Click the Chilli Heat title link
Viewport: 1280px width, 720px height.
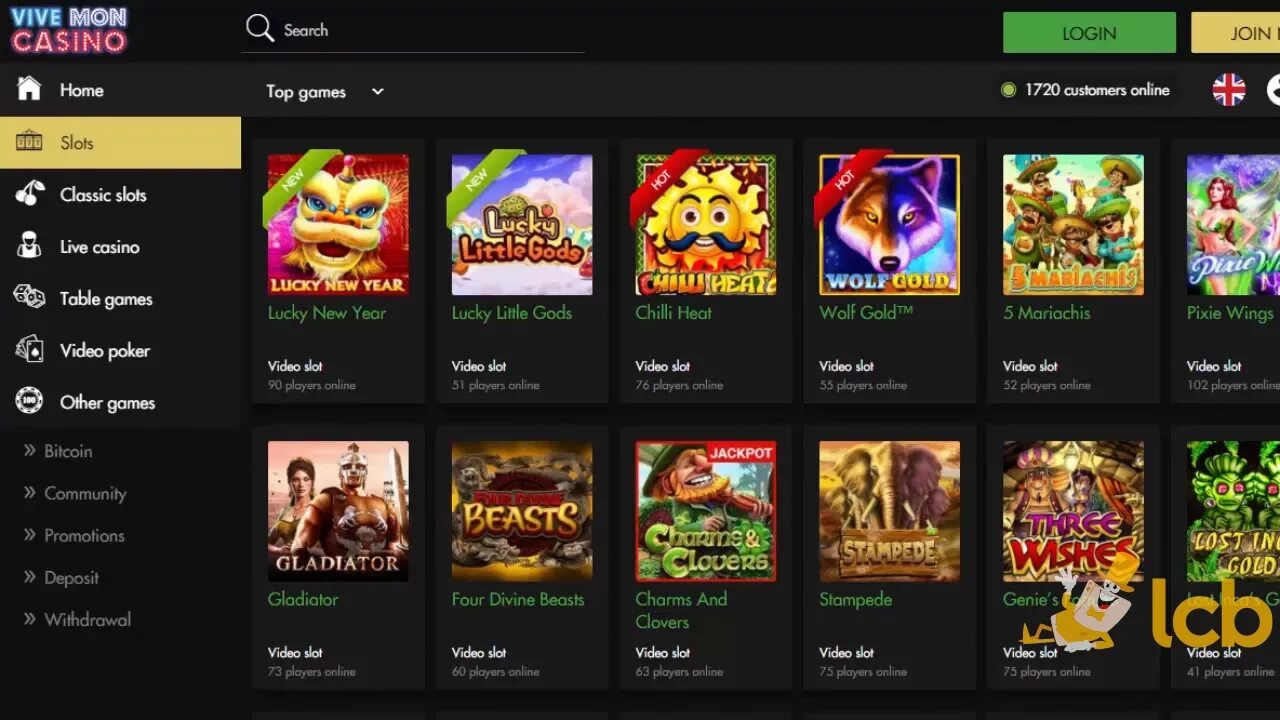(674, 313)
